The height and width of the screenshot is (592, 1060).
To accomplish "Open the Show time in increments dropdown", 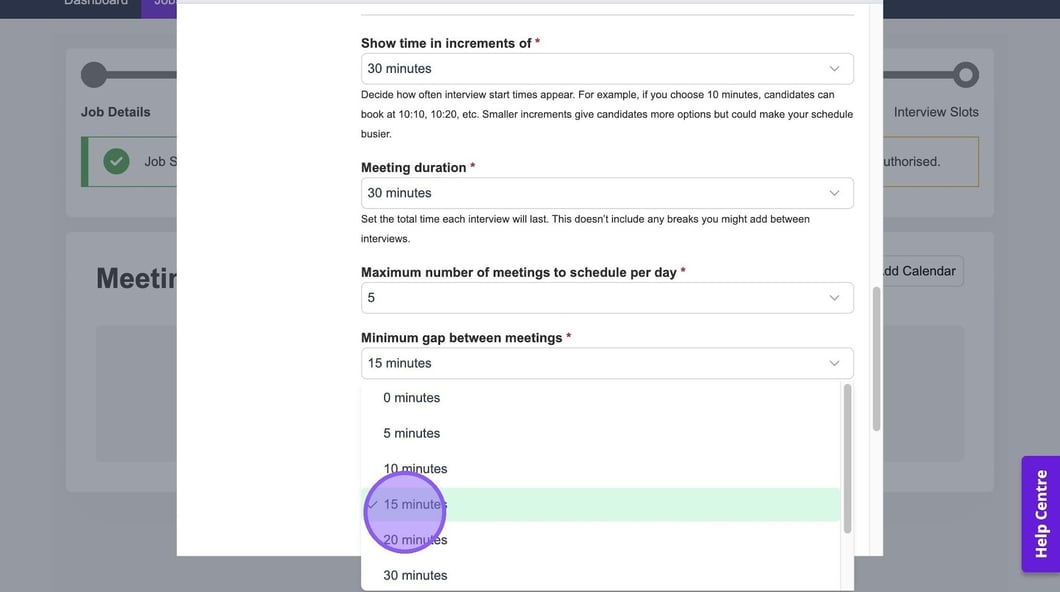I will coord(607,69).
